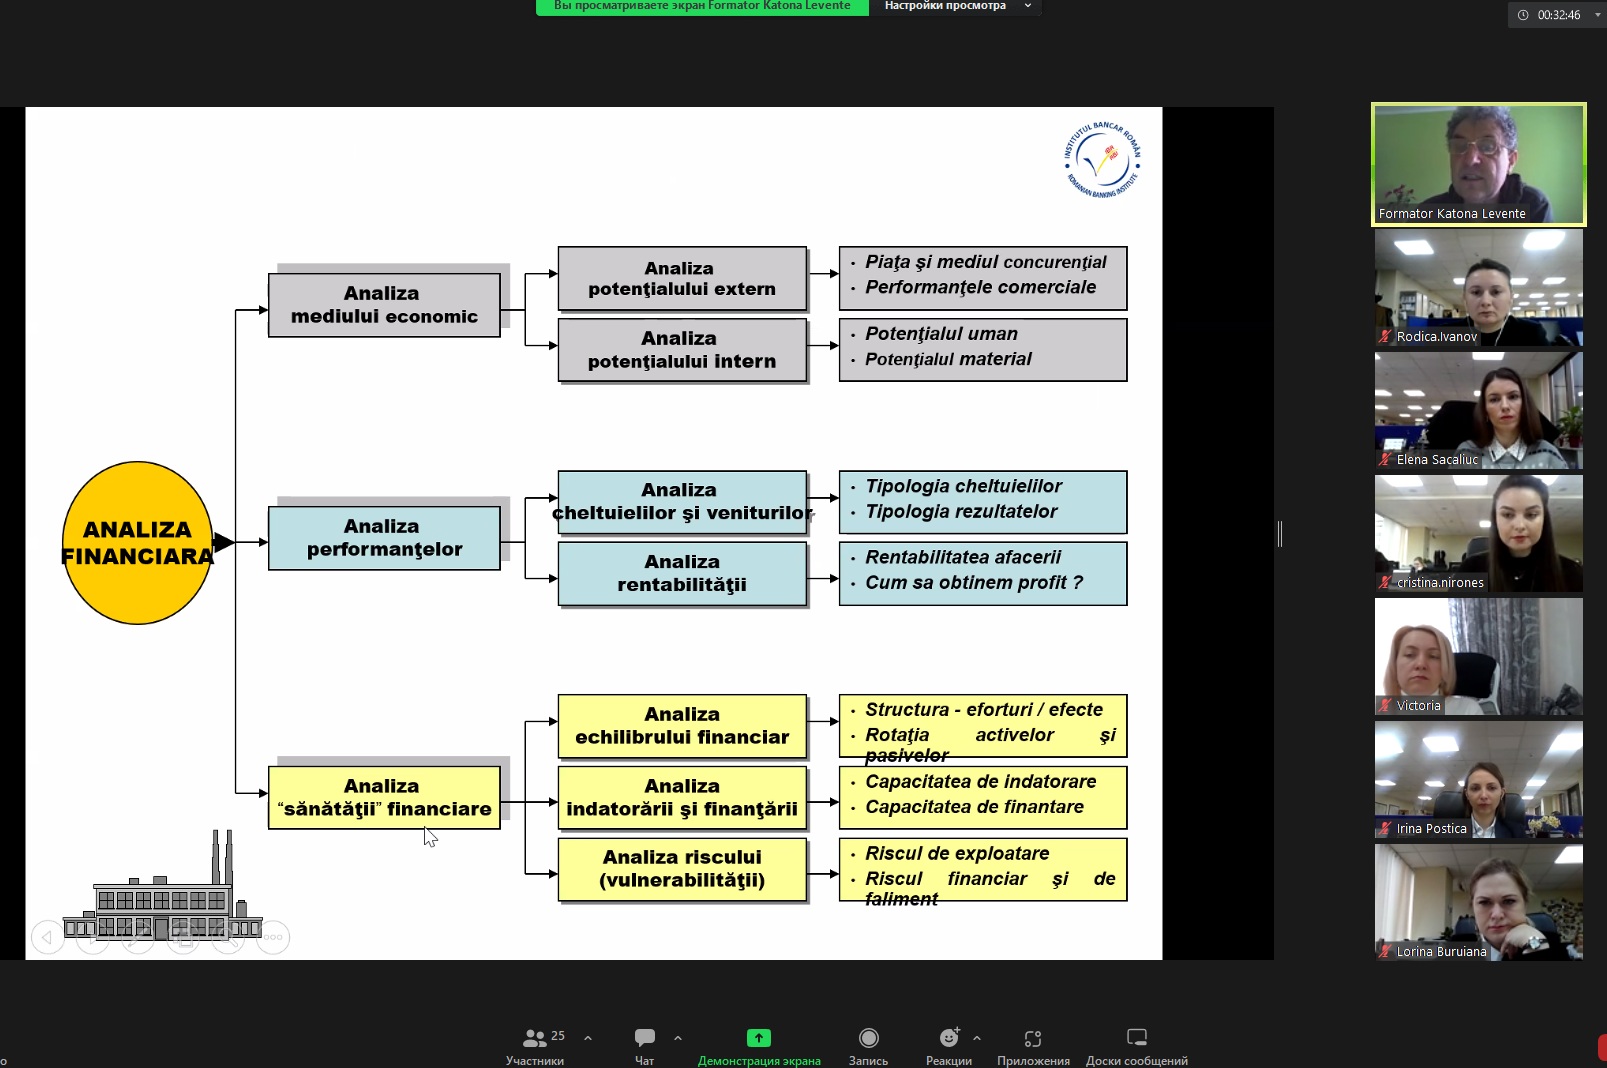Viewport: 1607px width, 1068px height.
Task: Open the Чат chat panel
Action: tap(645, 1039)
